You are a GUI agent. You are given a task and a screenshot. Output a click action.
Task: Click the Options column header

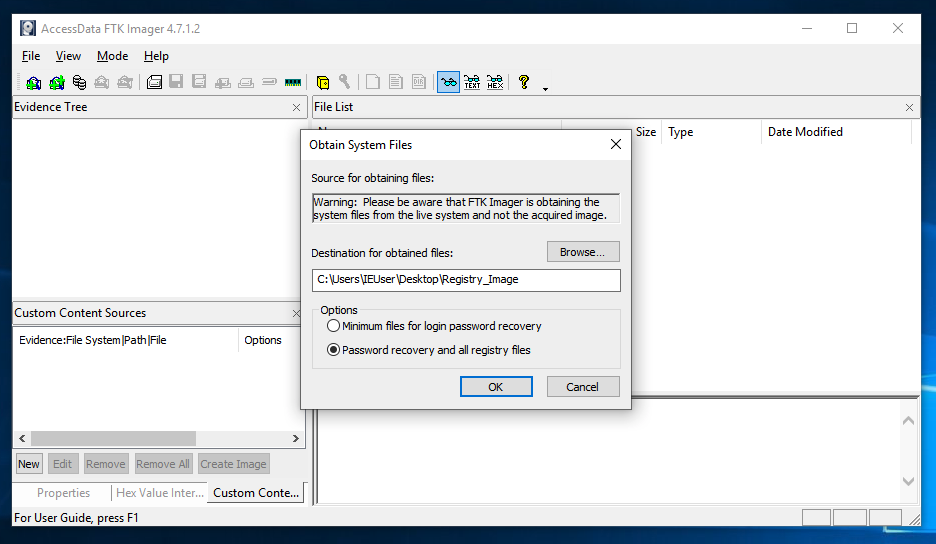pyautogui.click(x=263, y=340)
